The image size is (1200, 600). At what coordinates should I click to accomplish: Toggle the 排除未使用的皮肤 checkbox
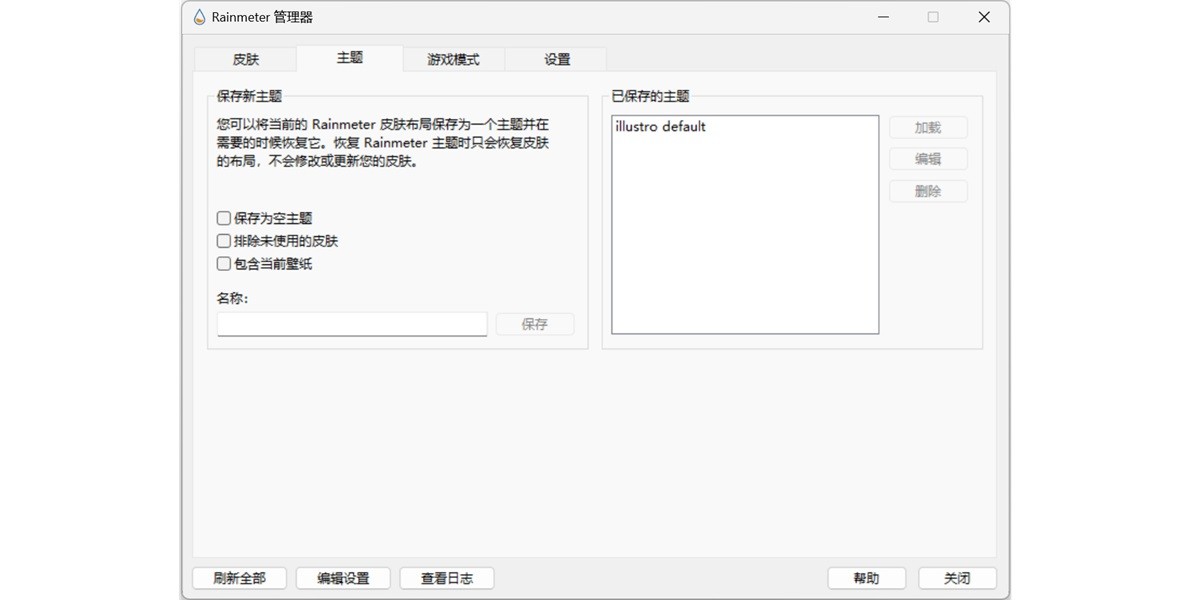pyautogui.click(x=224, y=241)
